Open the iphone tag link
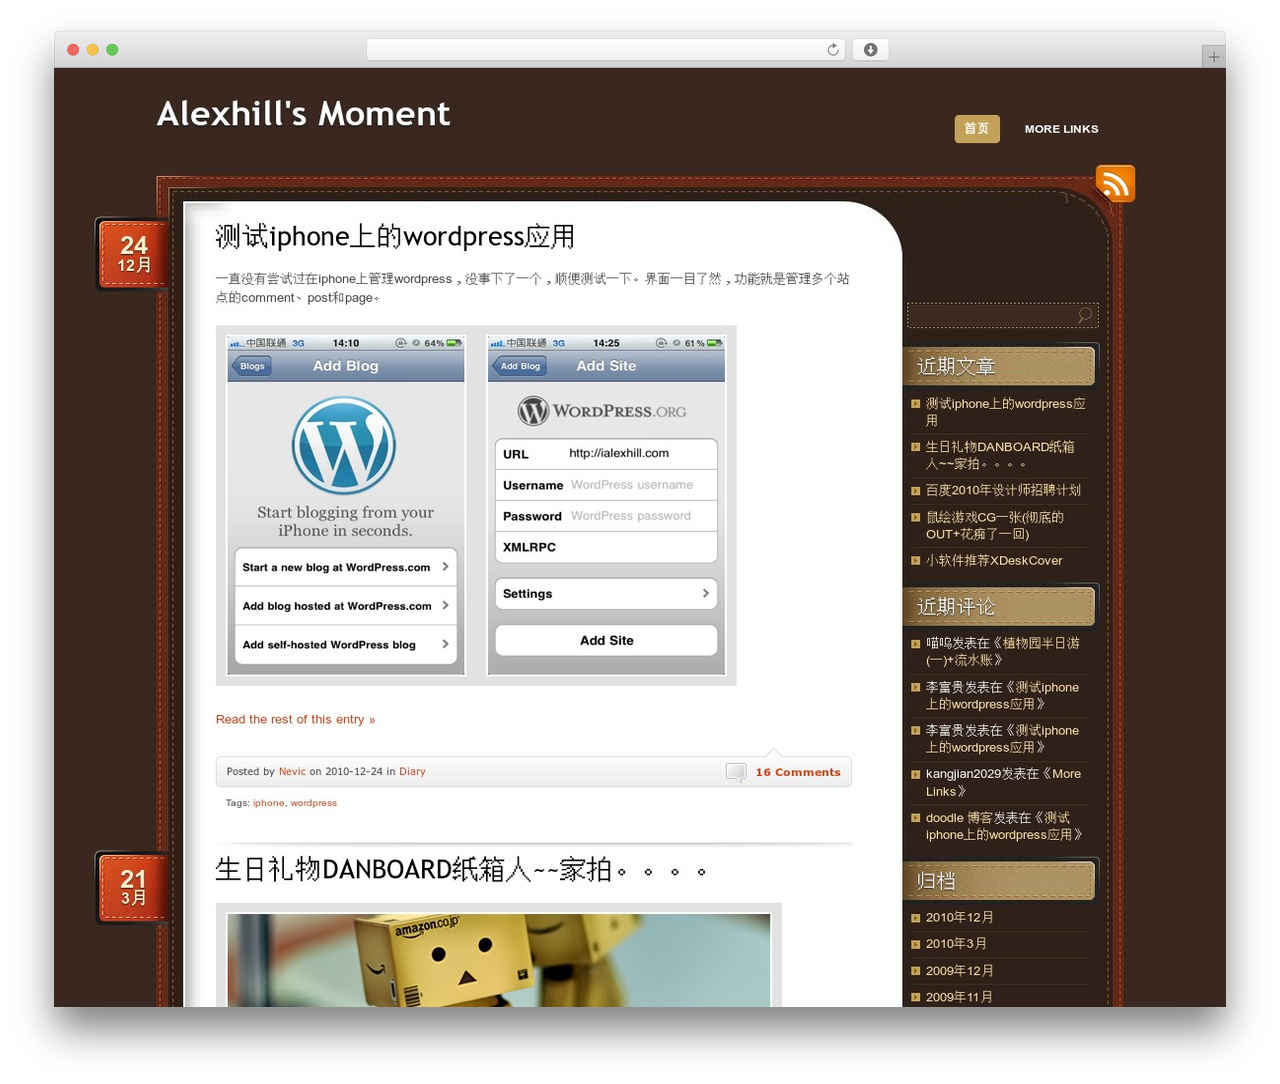1280x1084 pixels. tap(268, 803)
